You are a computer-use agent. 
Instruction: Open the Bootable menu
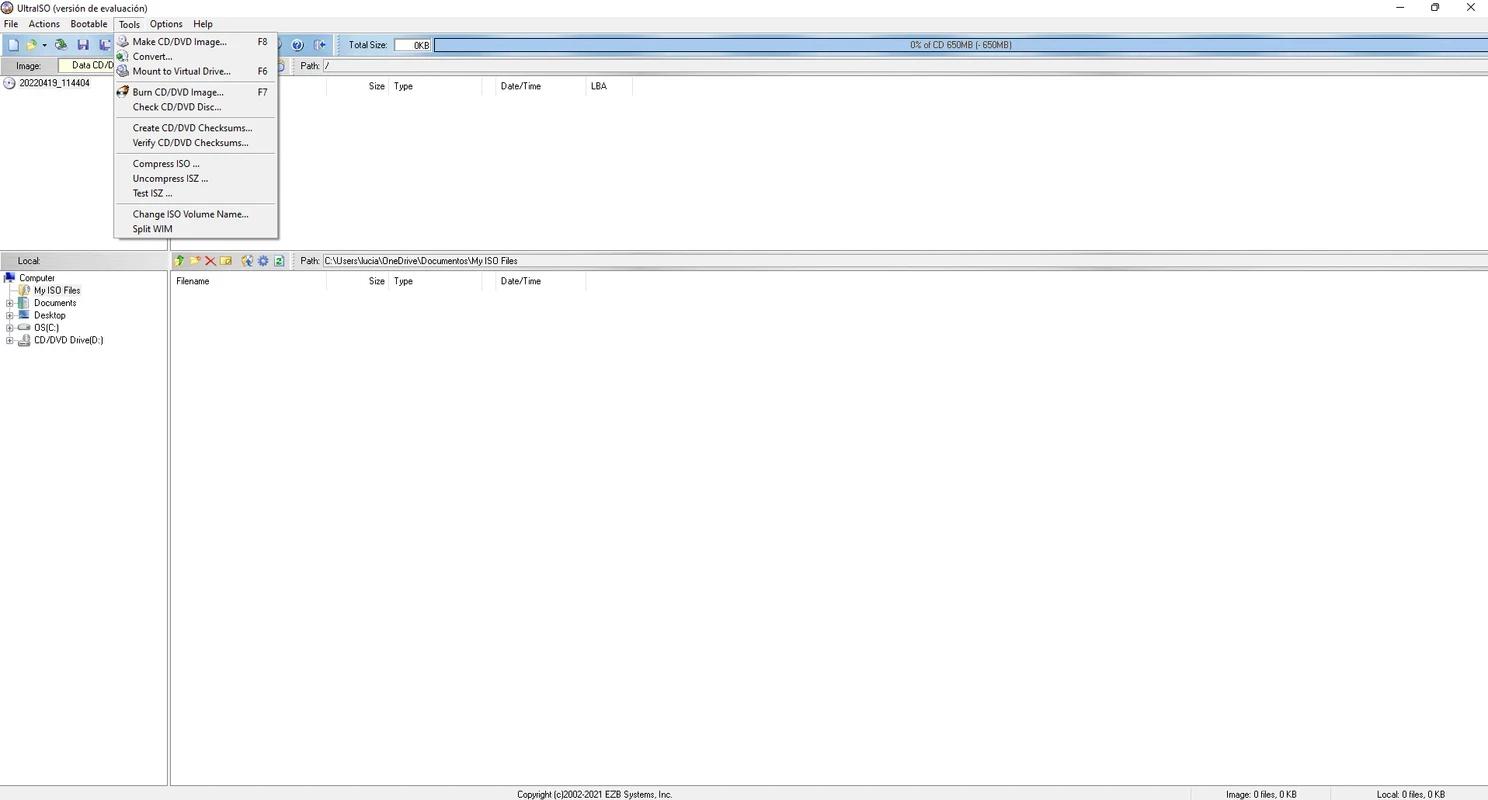(x=88, y=24)
